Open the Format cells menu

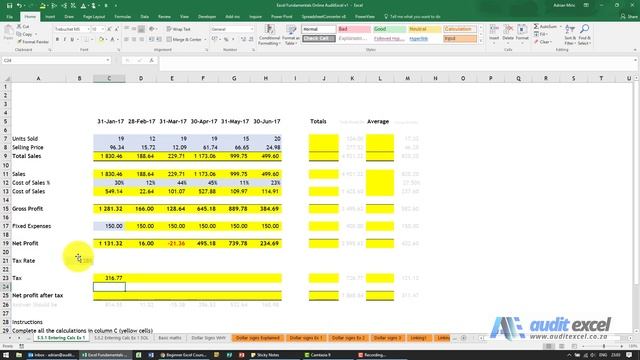tap(522, 33)
